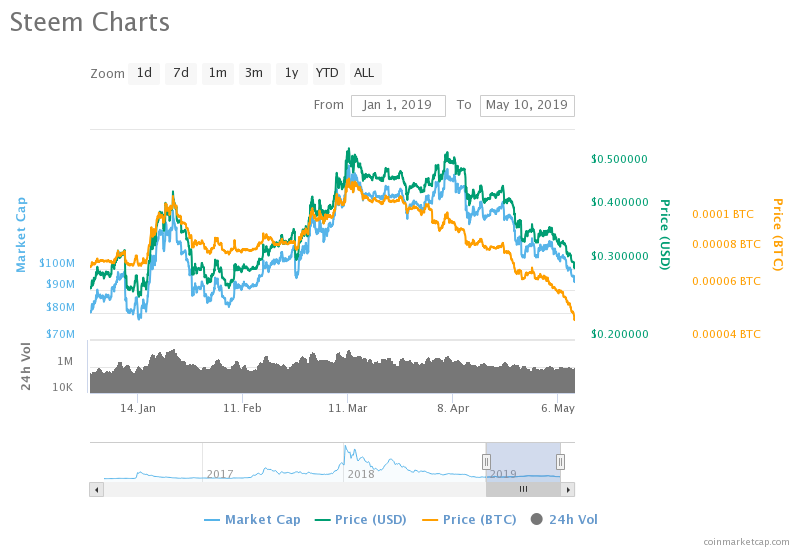
Task: Click the $70M market cap axis label
Action: coord(60,334)
